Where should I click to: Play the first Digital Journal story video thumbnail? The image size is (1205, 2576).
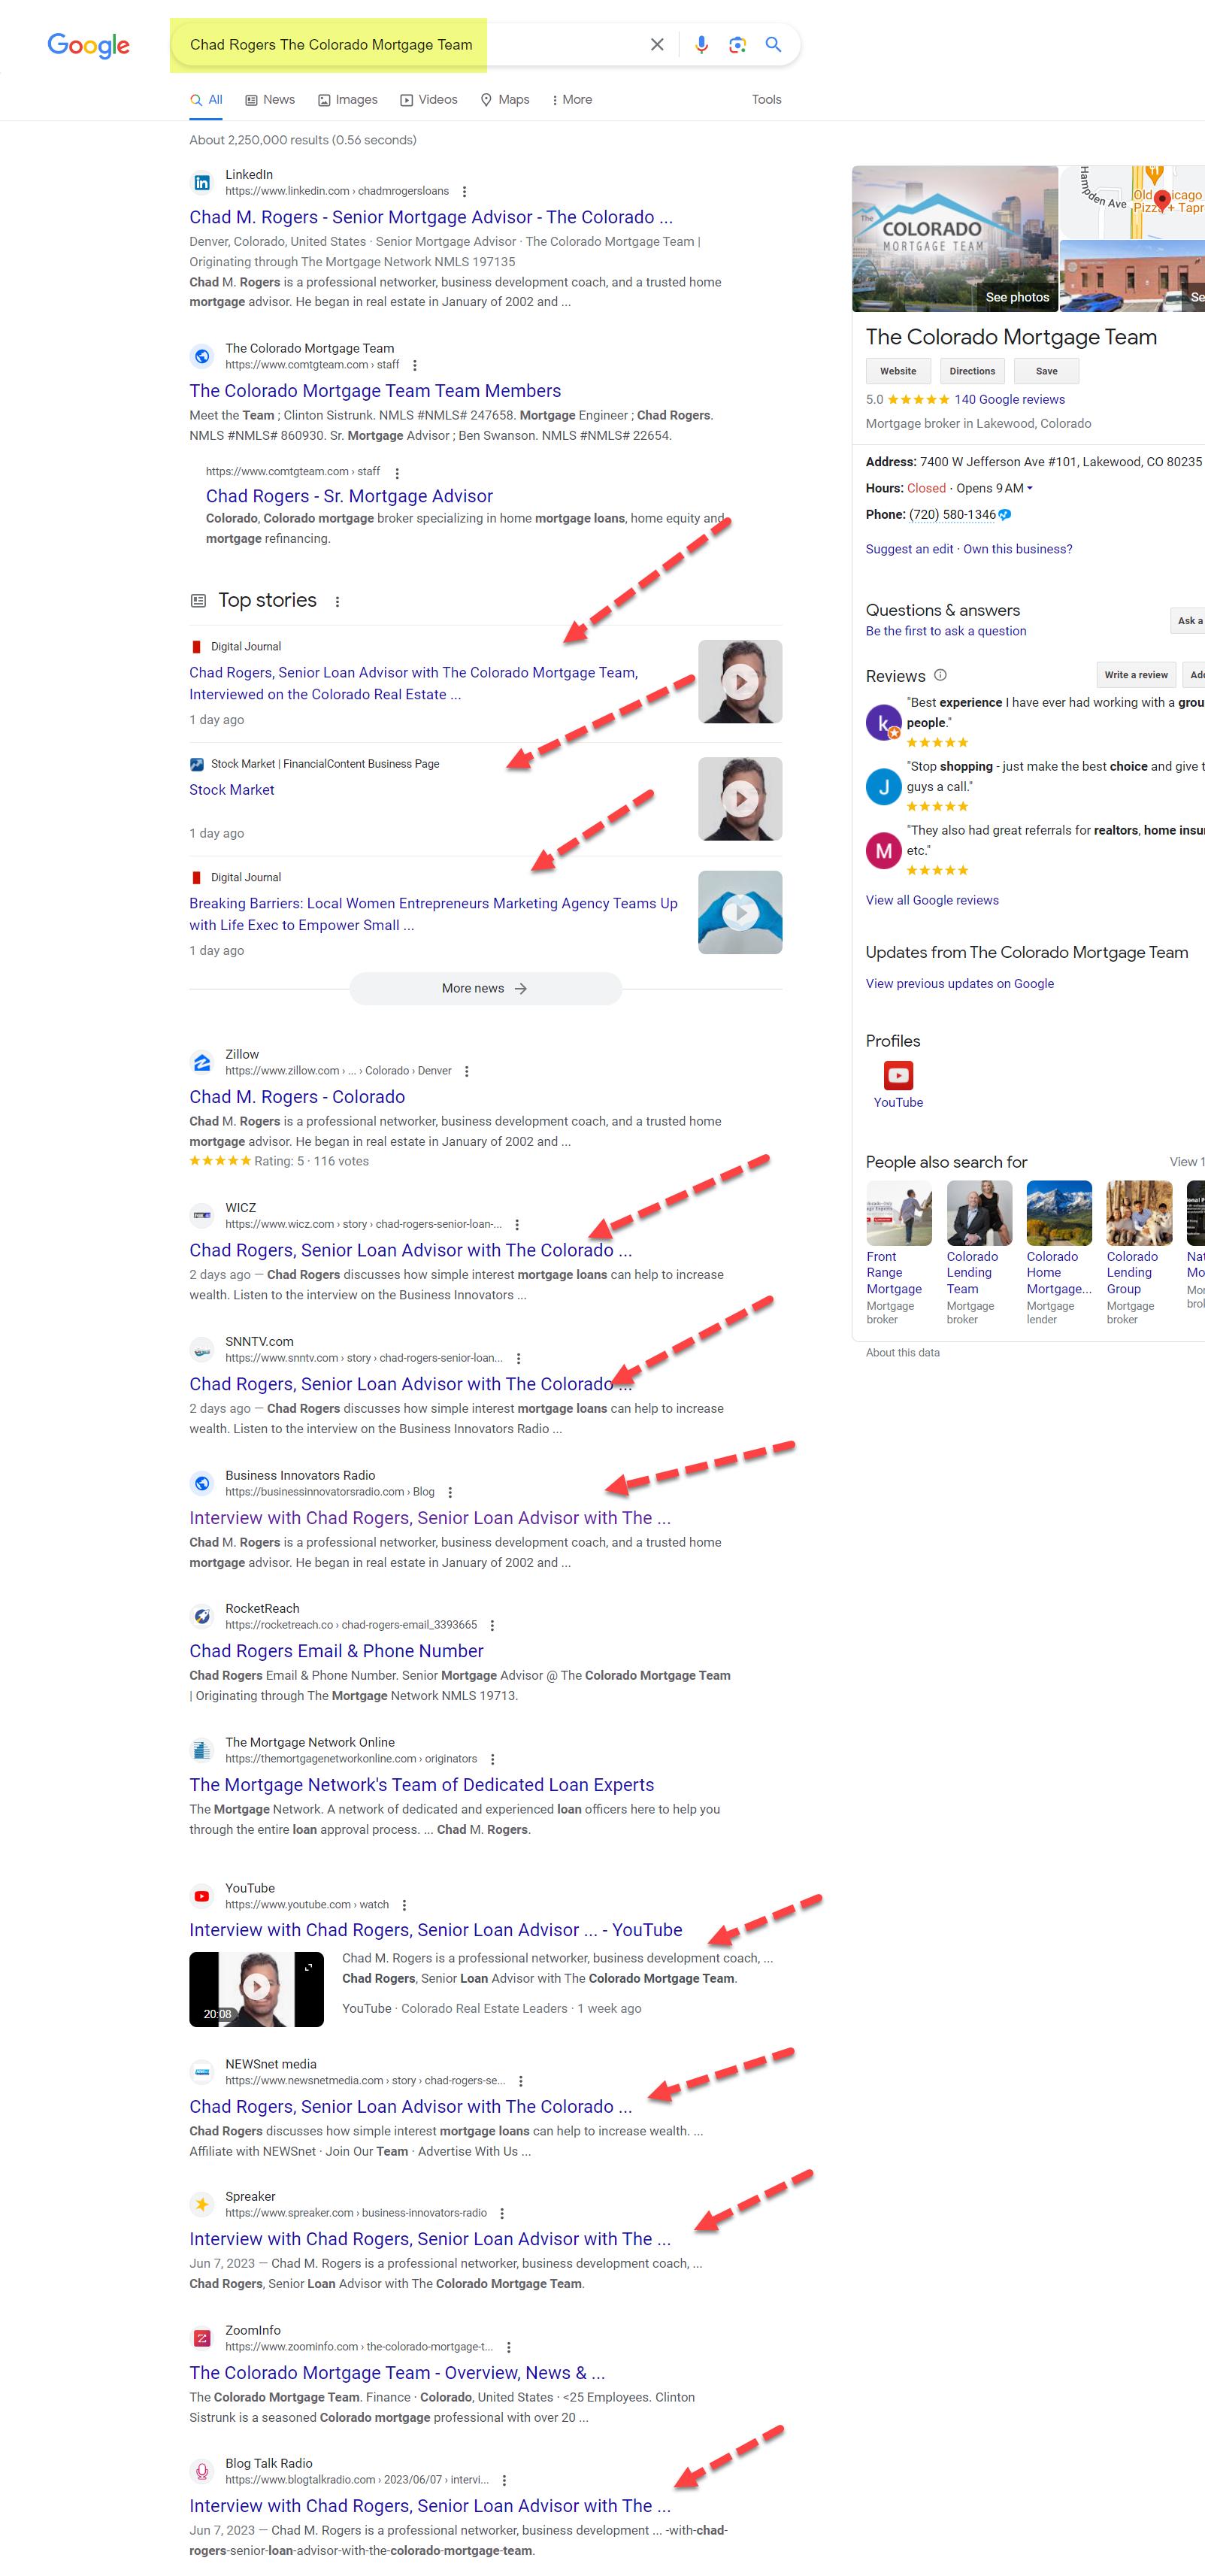click(740, 682)
